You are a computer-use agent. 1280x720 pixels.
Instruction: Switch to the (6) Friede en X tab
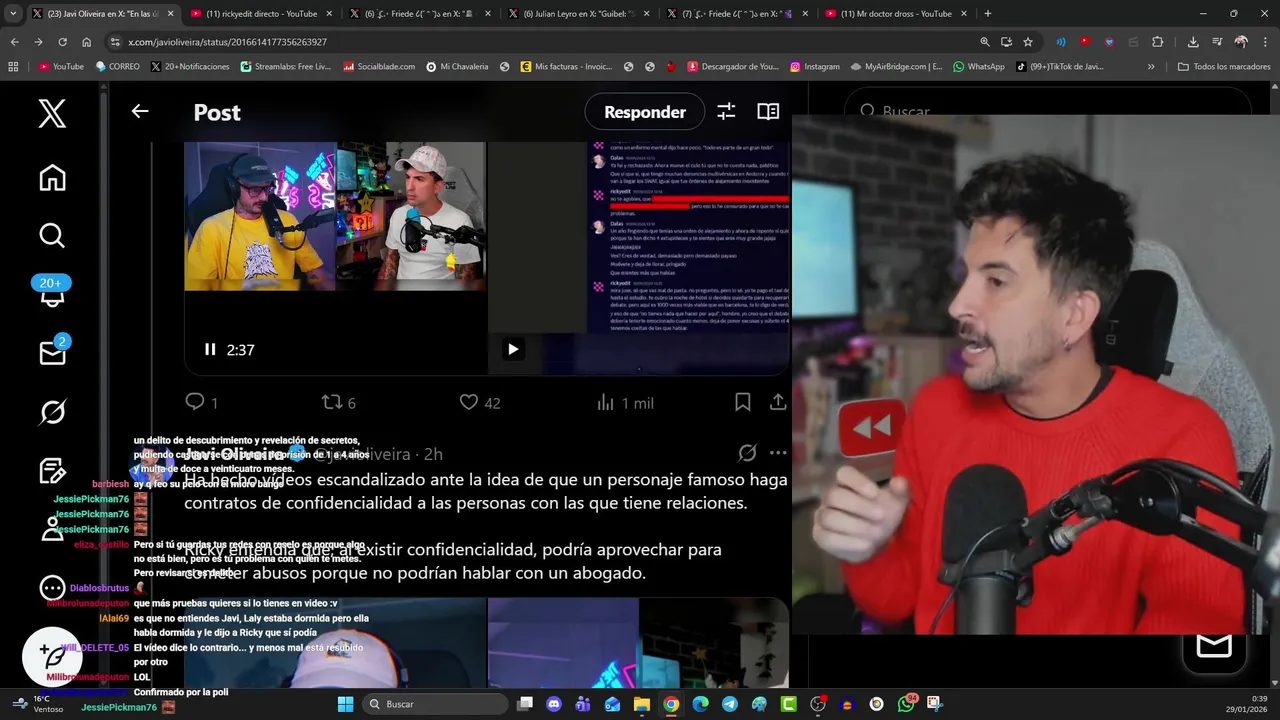pyautogui.click(x=420, y=14)
